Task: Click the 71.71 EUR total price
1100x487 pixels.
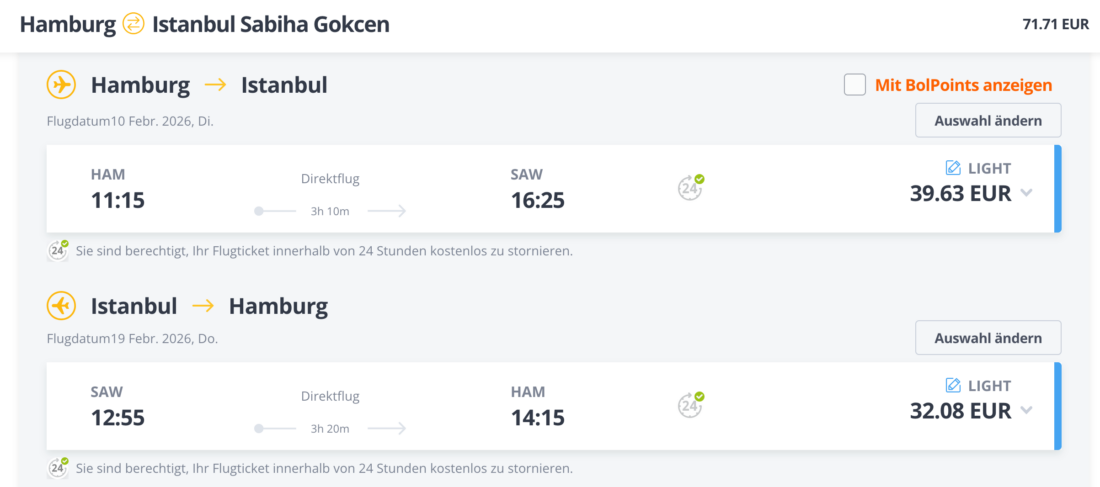Action: (1055, 25)
